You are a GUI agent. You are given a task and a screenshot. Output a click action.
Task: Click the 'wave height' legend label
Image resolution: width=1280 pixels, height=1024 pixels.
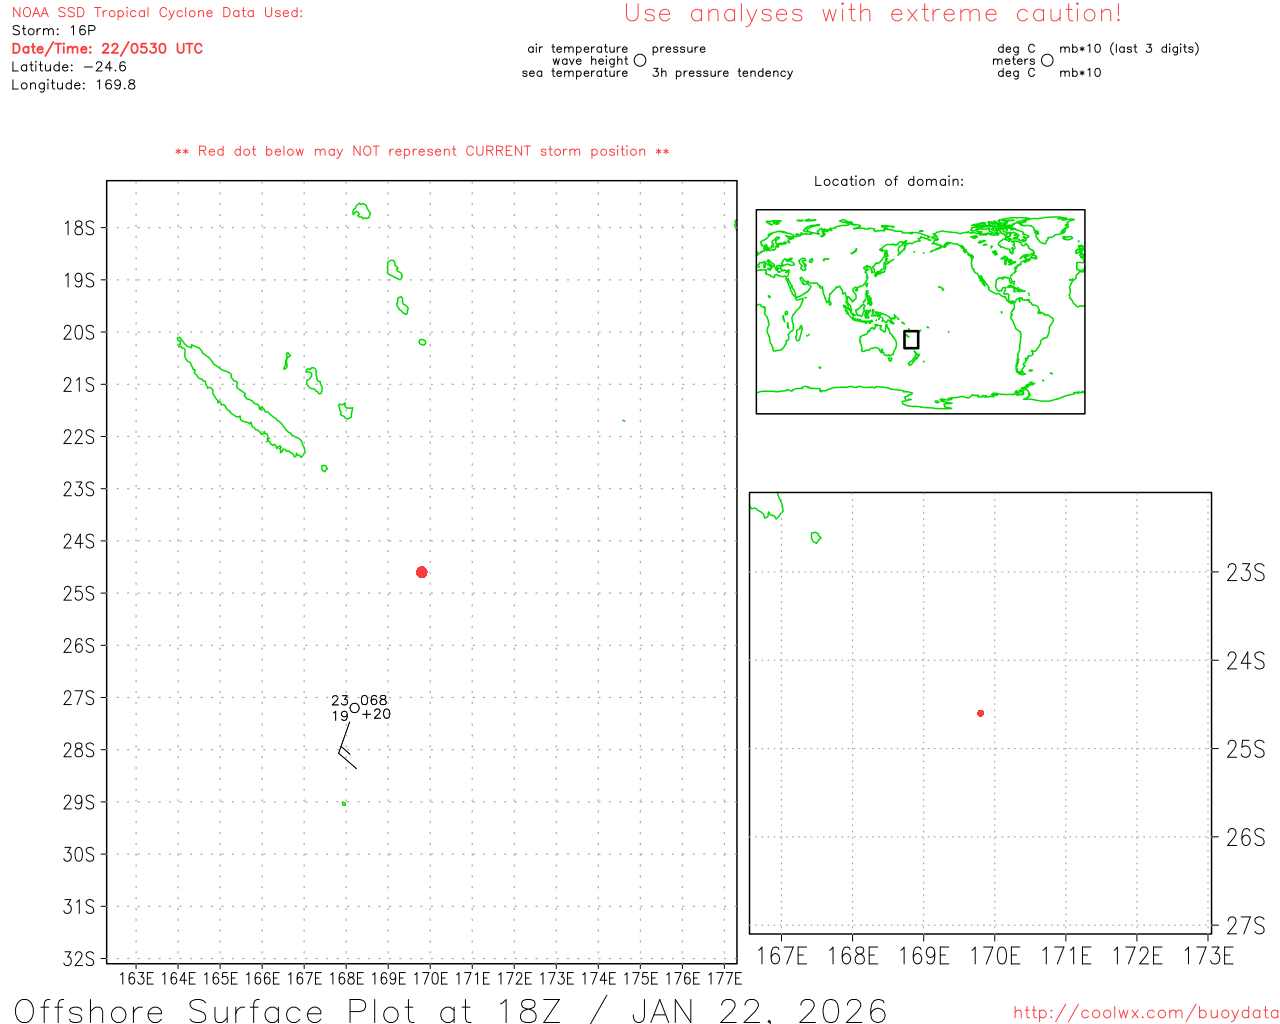(590, 61)
